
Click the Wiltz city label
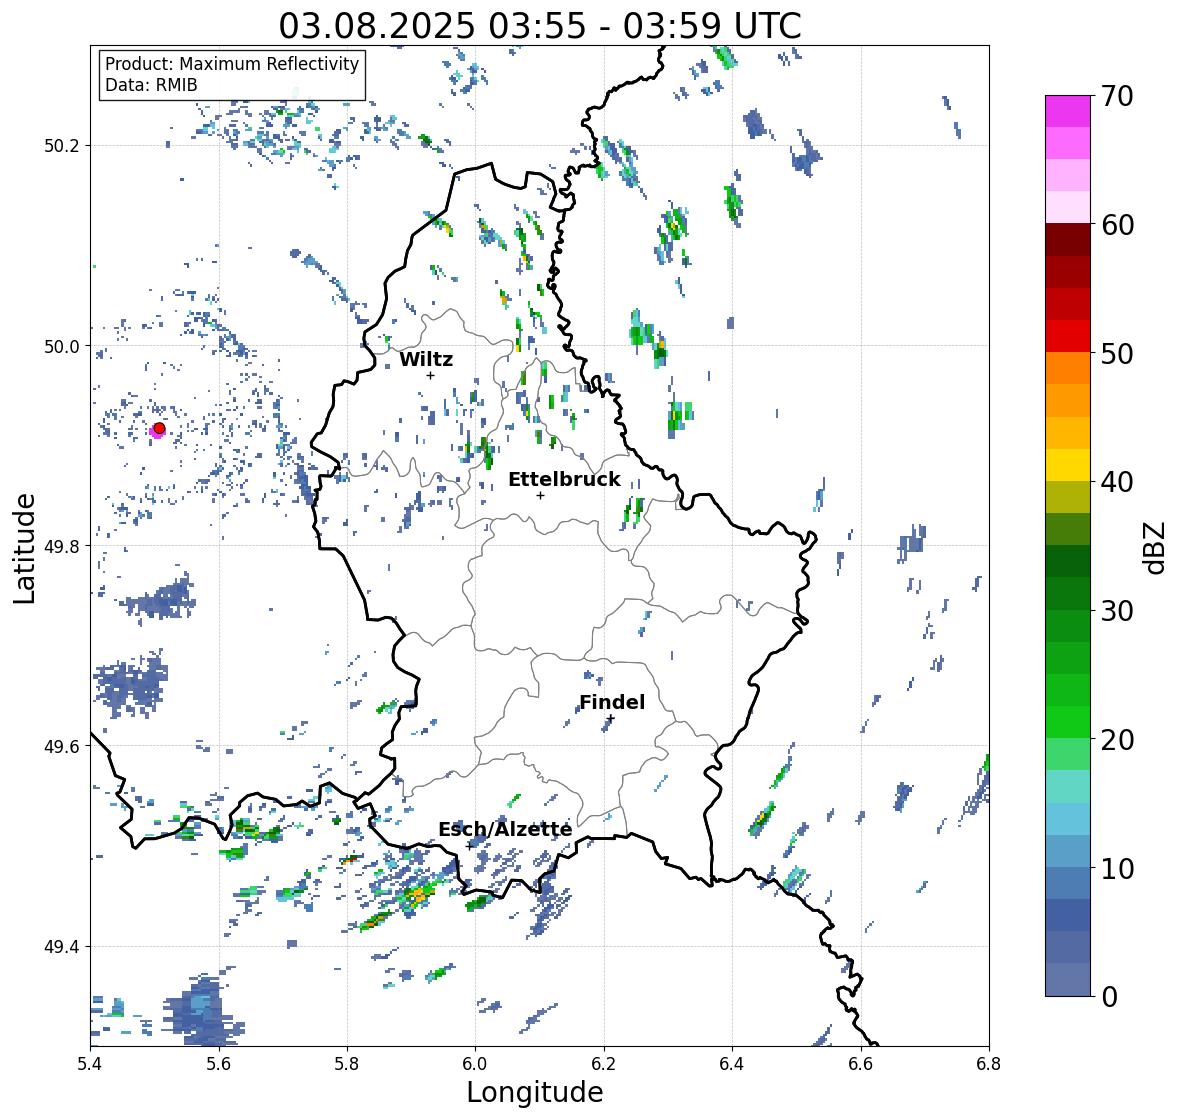point(426,359)
